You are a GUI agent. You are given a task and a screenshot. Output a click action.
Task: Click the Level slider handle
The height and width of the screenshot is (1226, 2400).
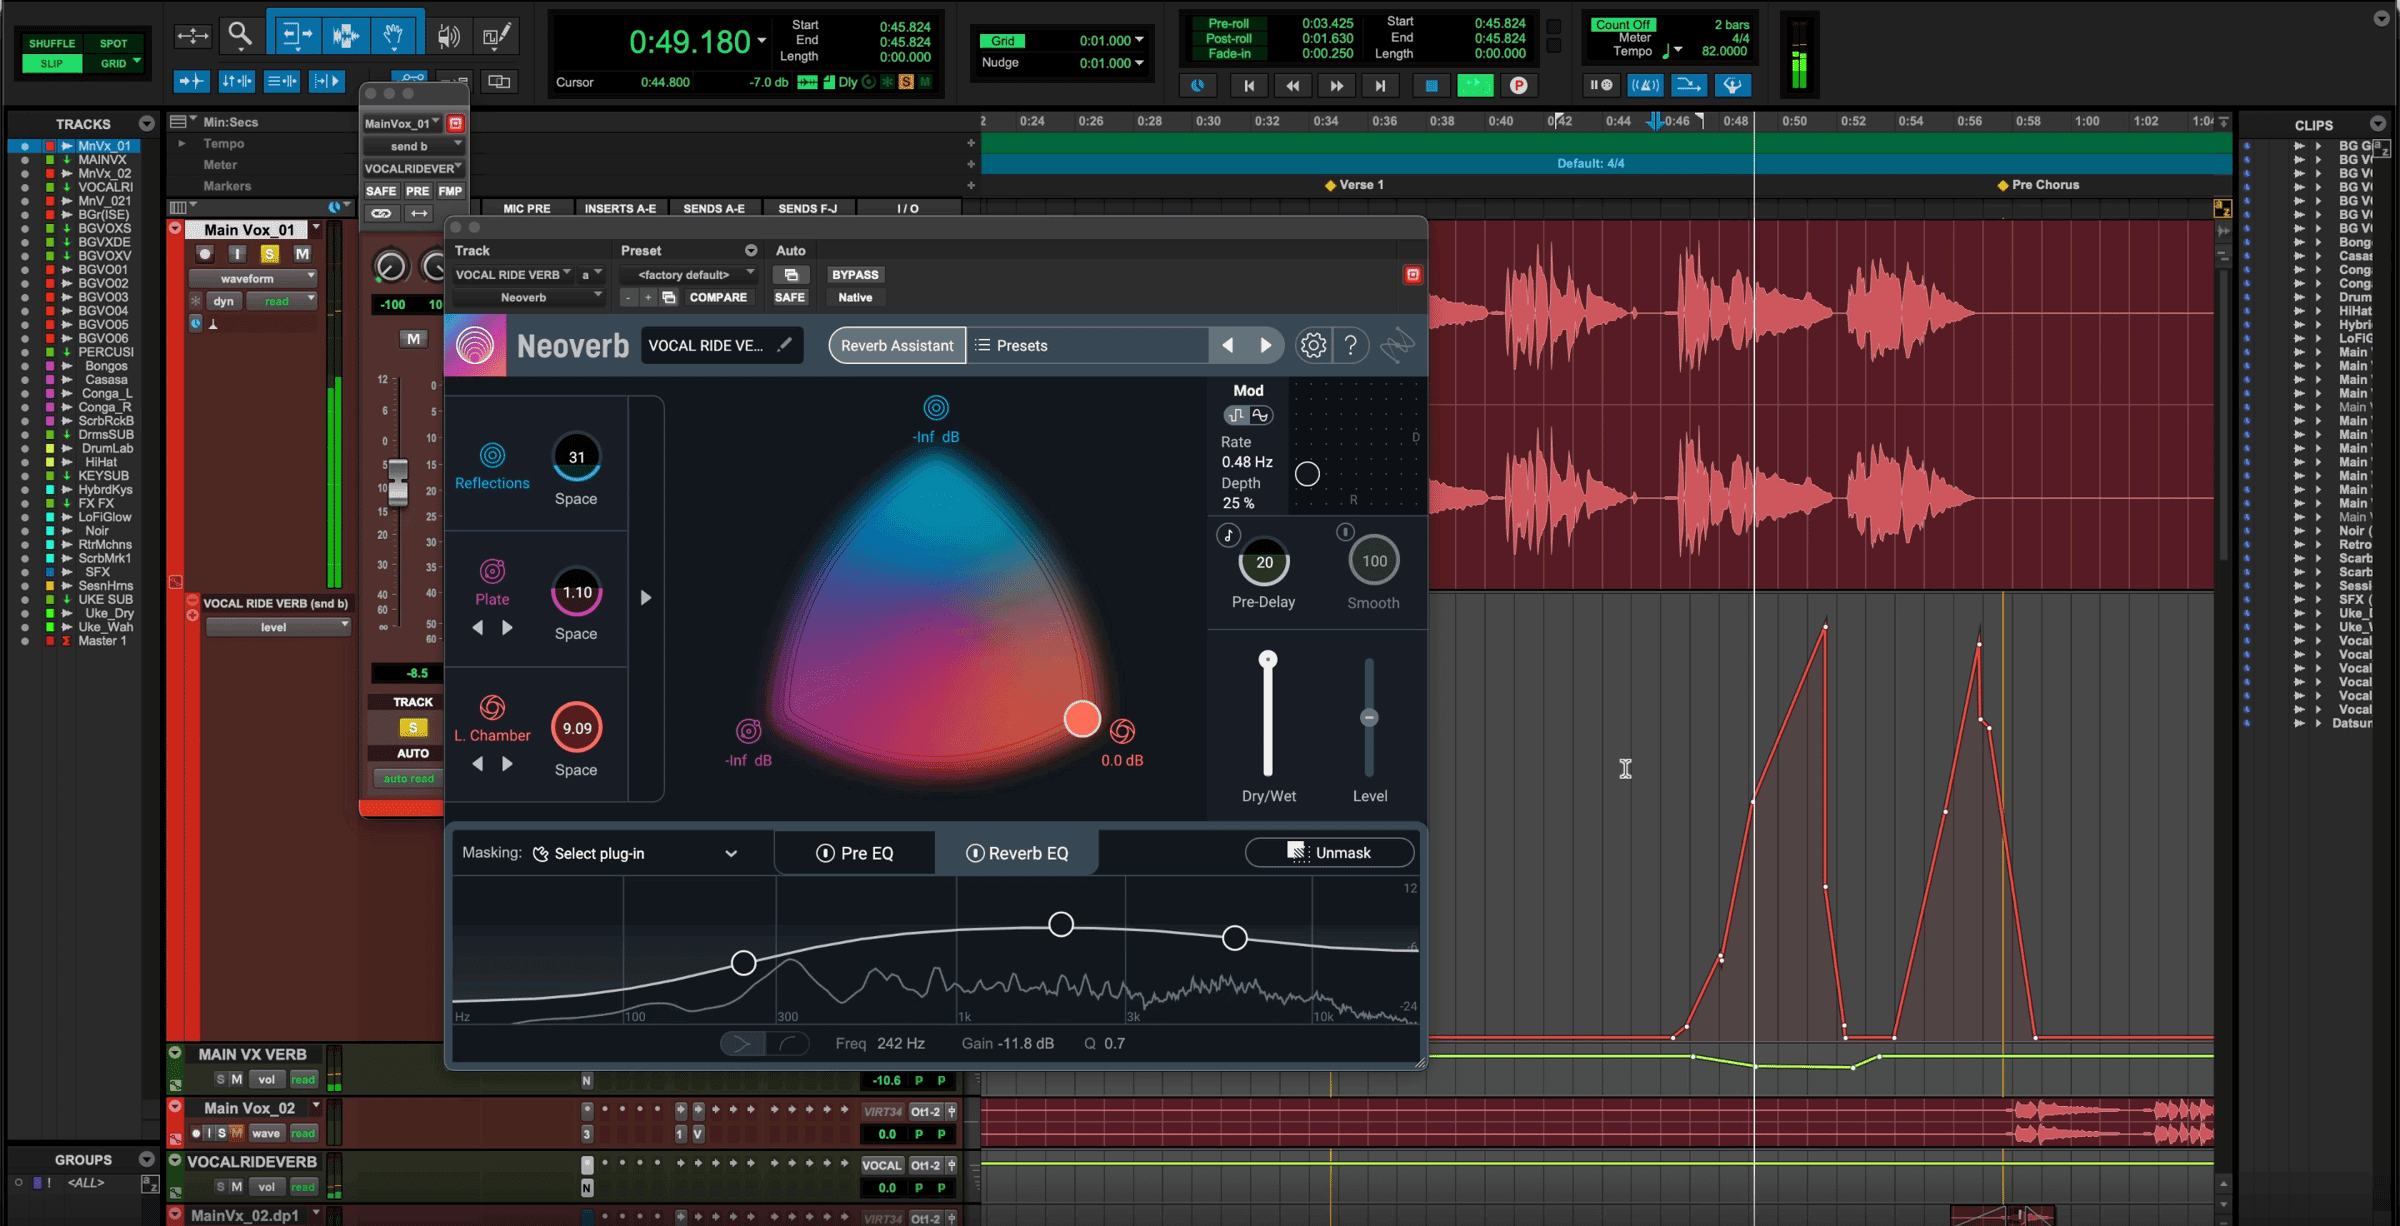coord(1369,718)
